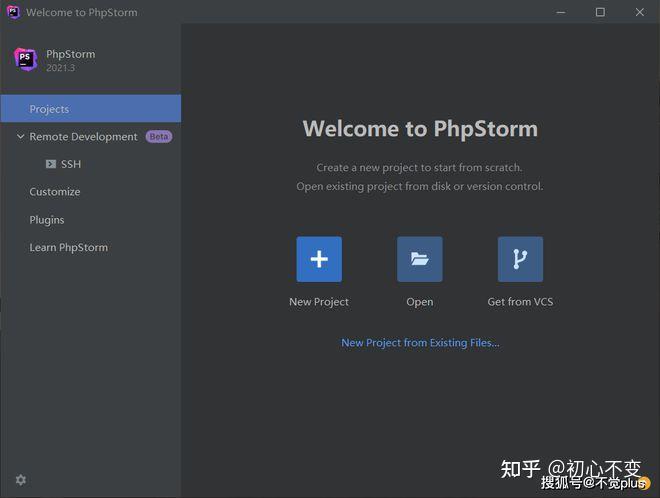Click the New Project text label
The width and height of the screenshot is (660, 498).
click(319, 302)
